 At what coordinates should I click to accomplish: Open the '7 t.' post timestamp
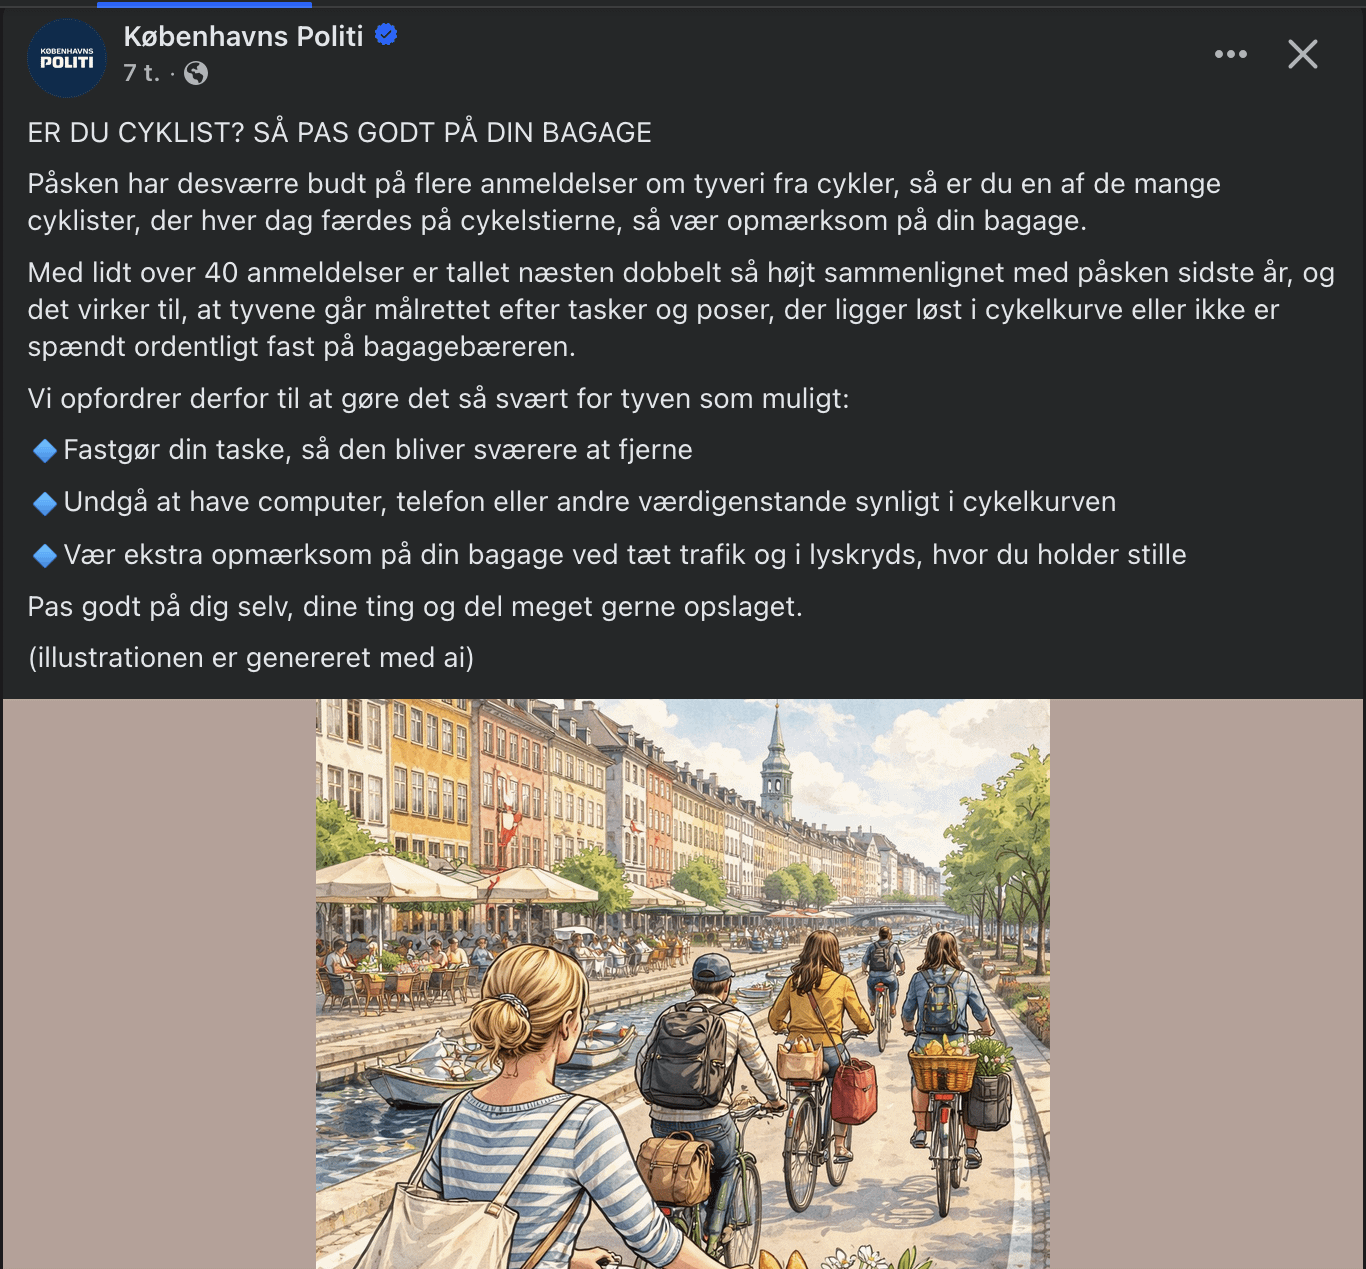coord(141,73)
